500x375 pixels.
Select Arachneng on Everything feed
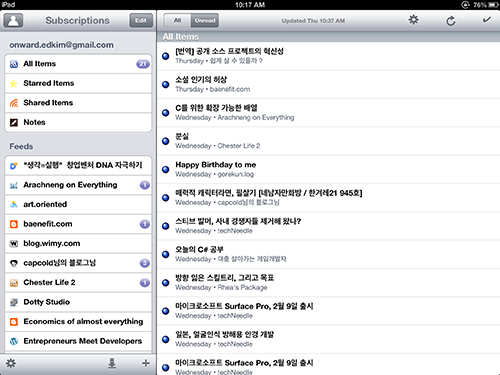click(x=78, y=185)
